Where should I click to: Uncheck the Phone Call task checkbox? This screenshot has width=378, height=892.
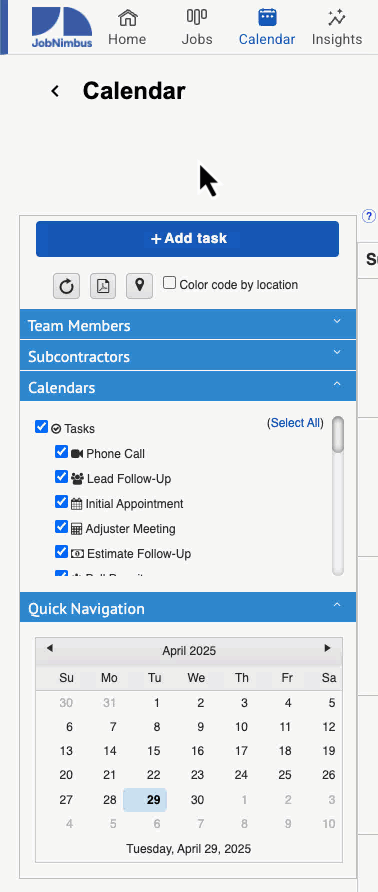tap(61, 452)
